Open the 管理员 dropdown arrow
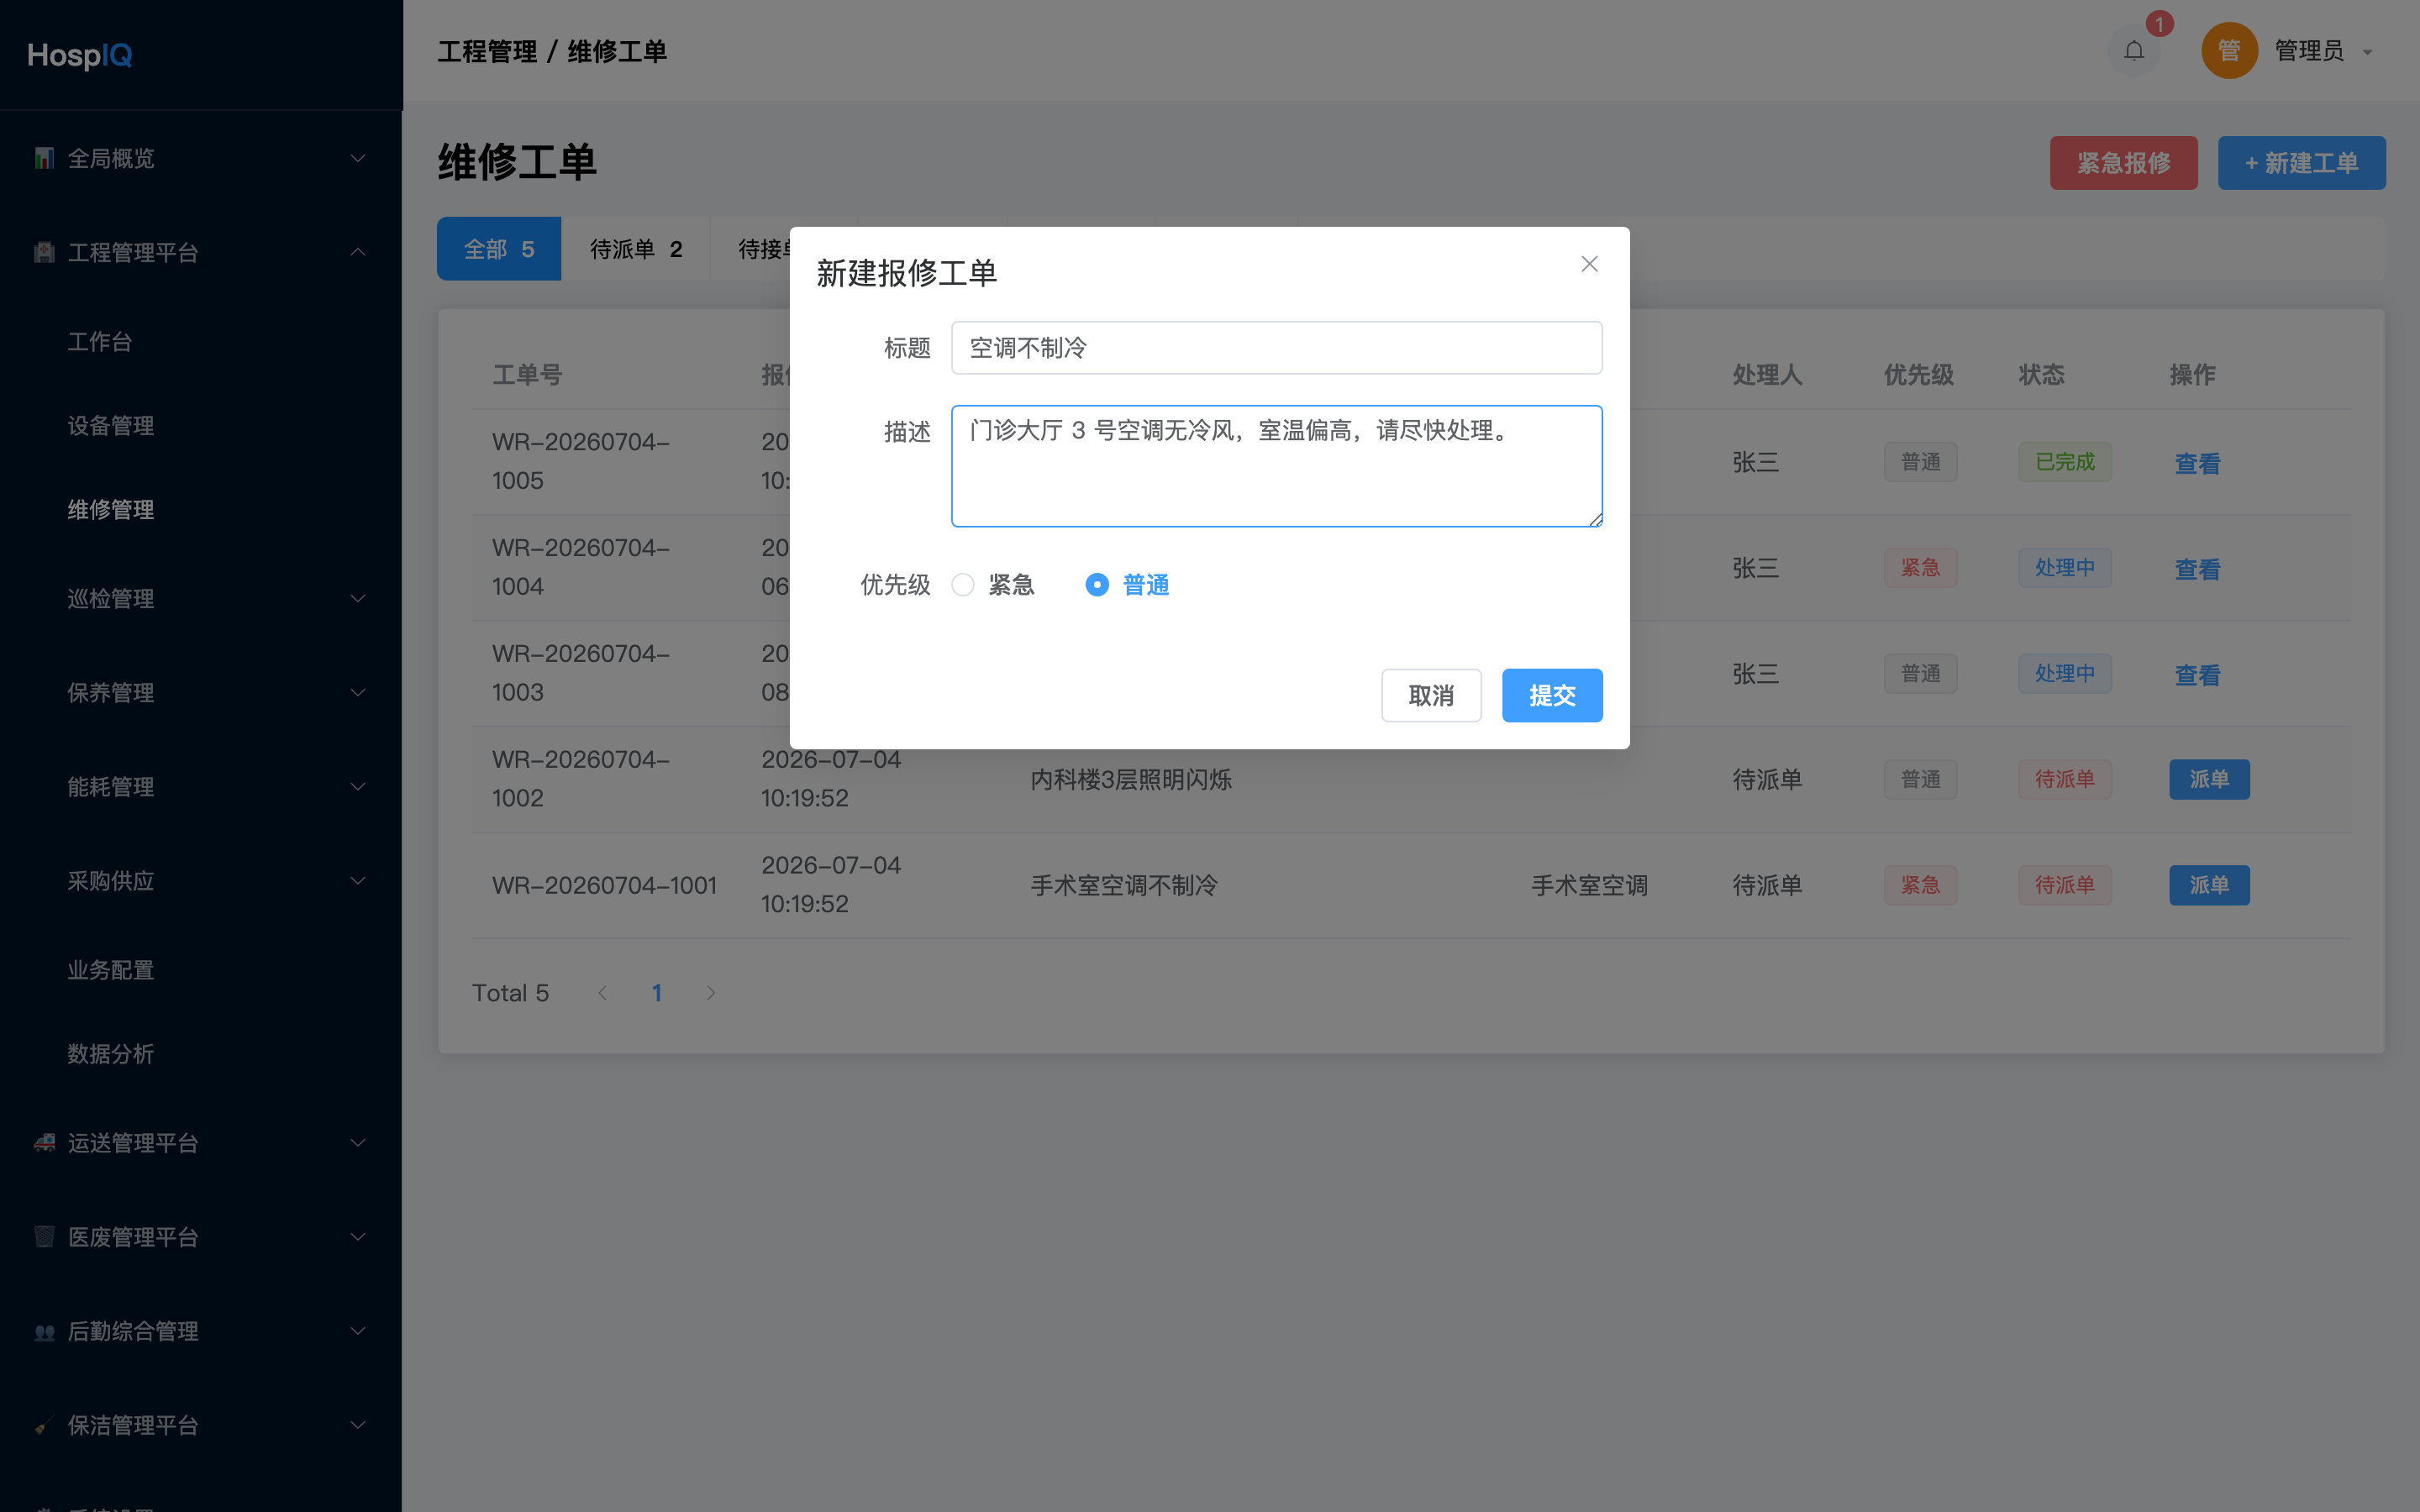The height and width of the screenshot is (1512, 2420). point(2367,52)
